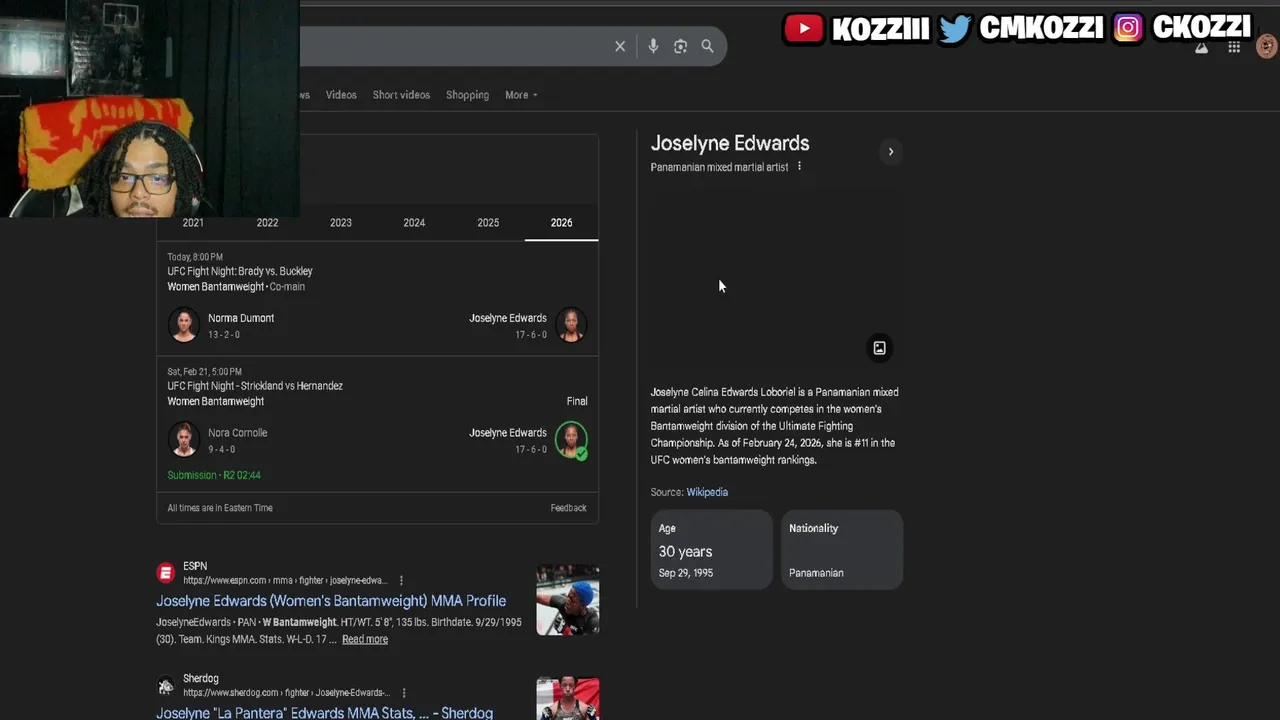The height and width of the screenshot is (720, 1280).
Task: Open ESPN result three-dot options
Action: (401, 580)
